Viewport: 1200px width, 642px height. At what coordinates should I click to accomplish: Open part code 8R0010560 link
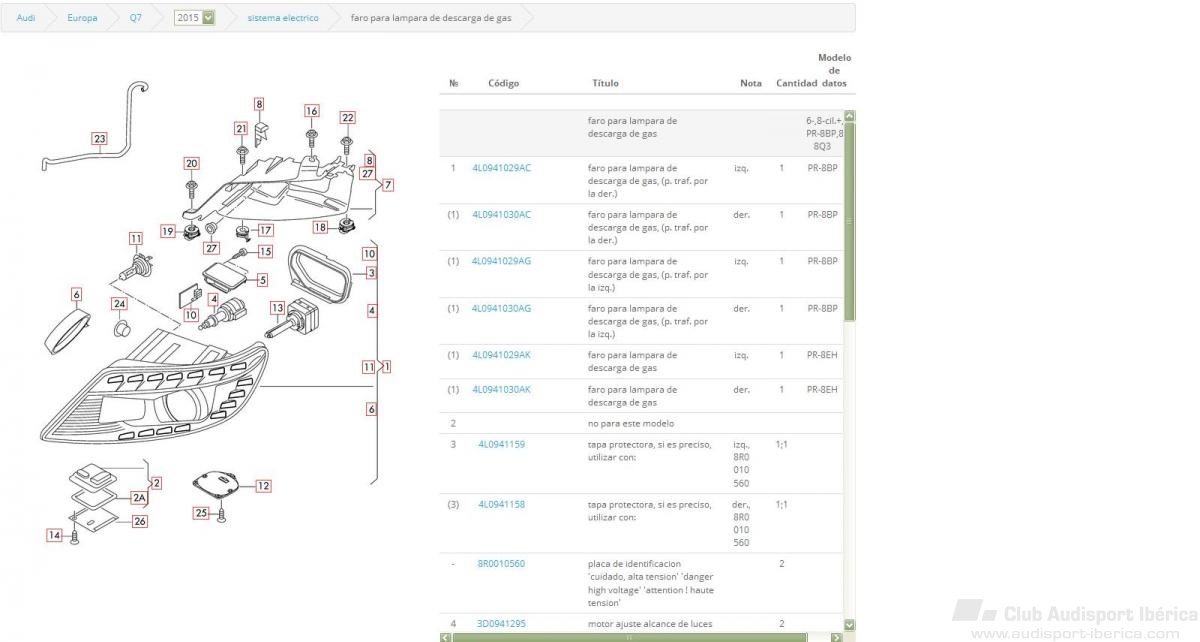tap(501, 564)
